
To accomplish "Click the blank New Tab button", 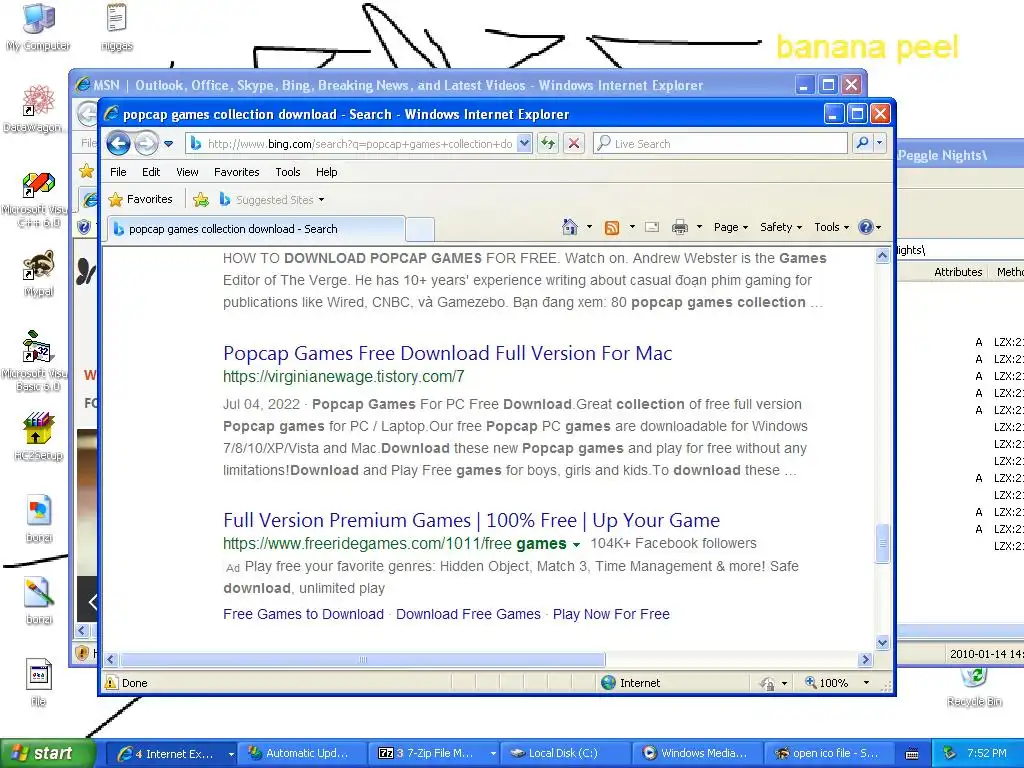I will point(420,229).
